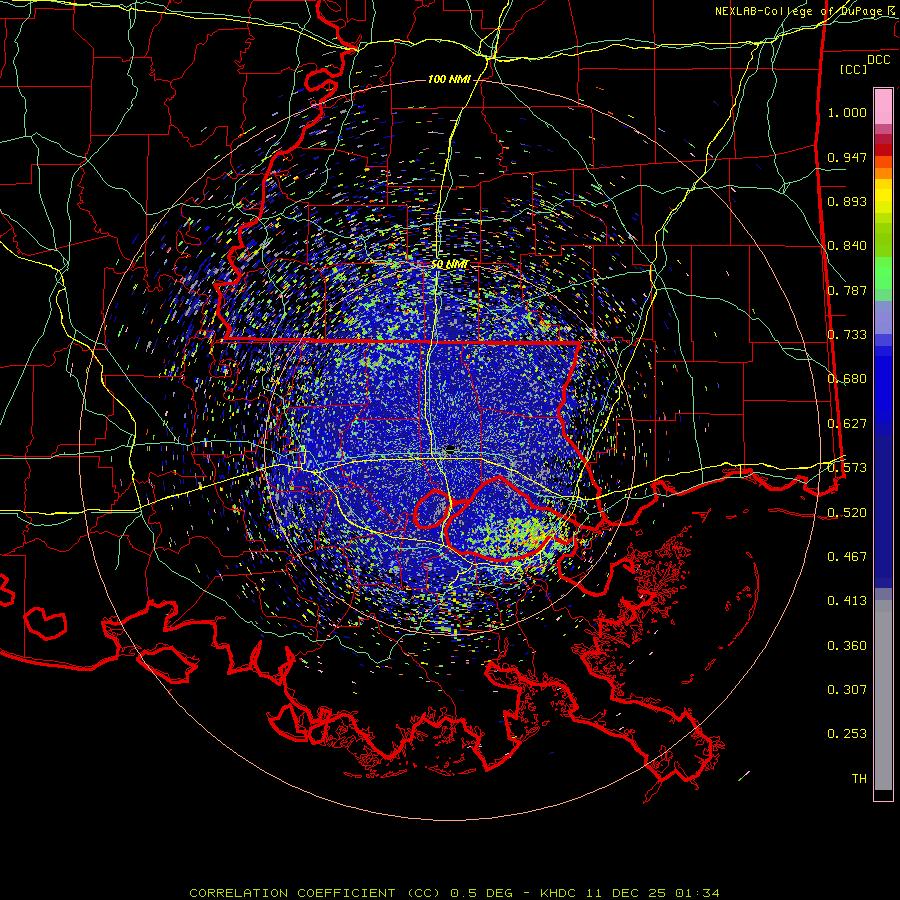
Task: Click the 100 NMI range ring label
Action: (x=449, y=79)
